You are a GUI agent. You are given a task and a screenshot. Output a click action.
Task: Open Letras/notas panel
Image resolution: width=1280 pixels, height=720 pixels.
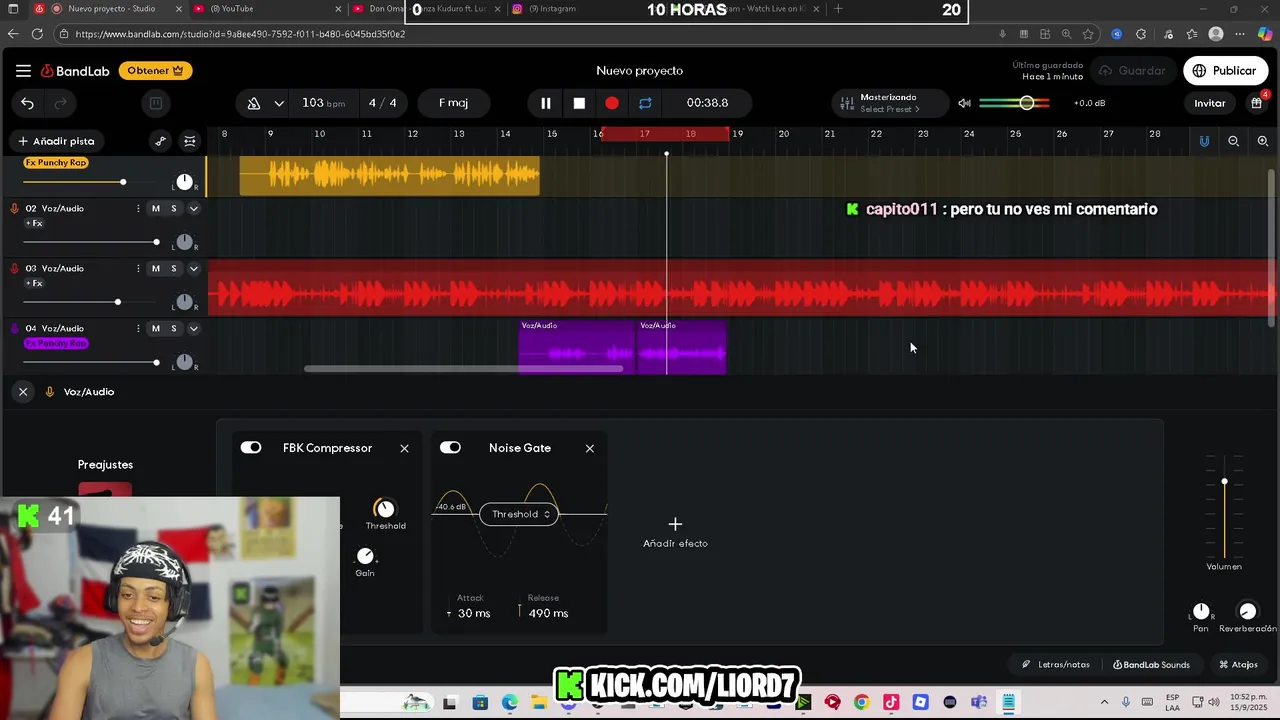coord(1056,665)
